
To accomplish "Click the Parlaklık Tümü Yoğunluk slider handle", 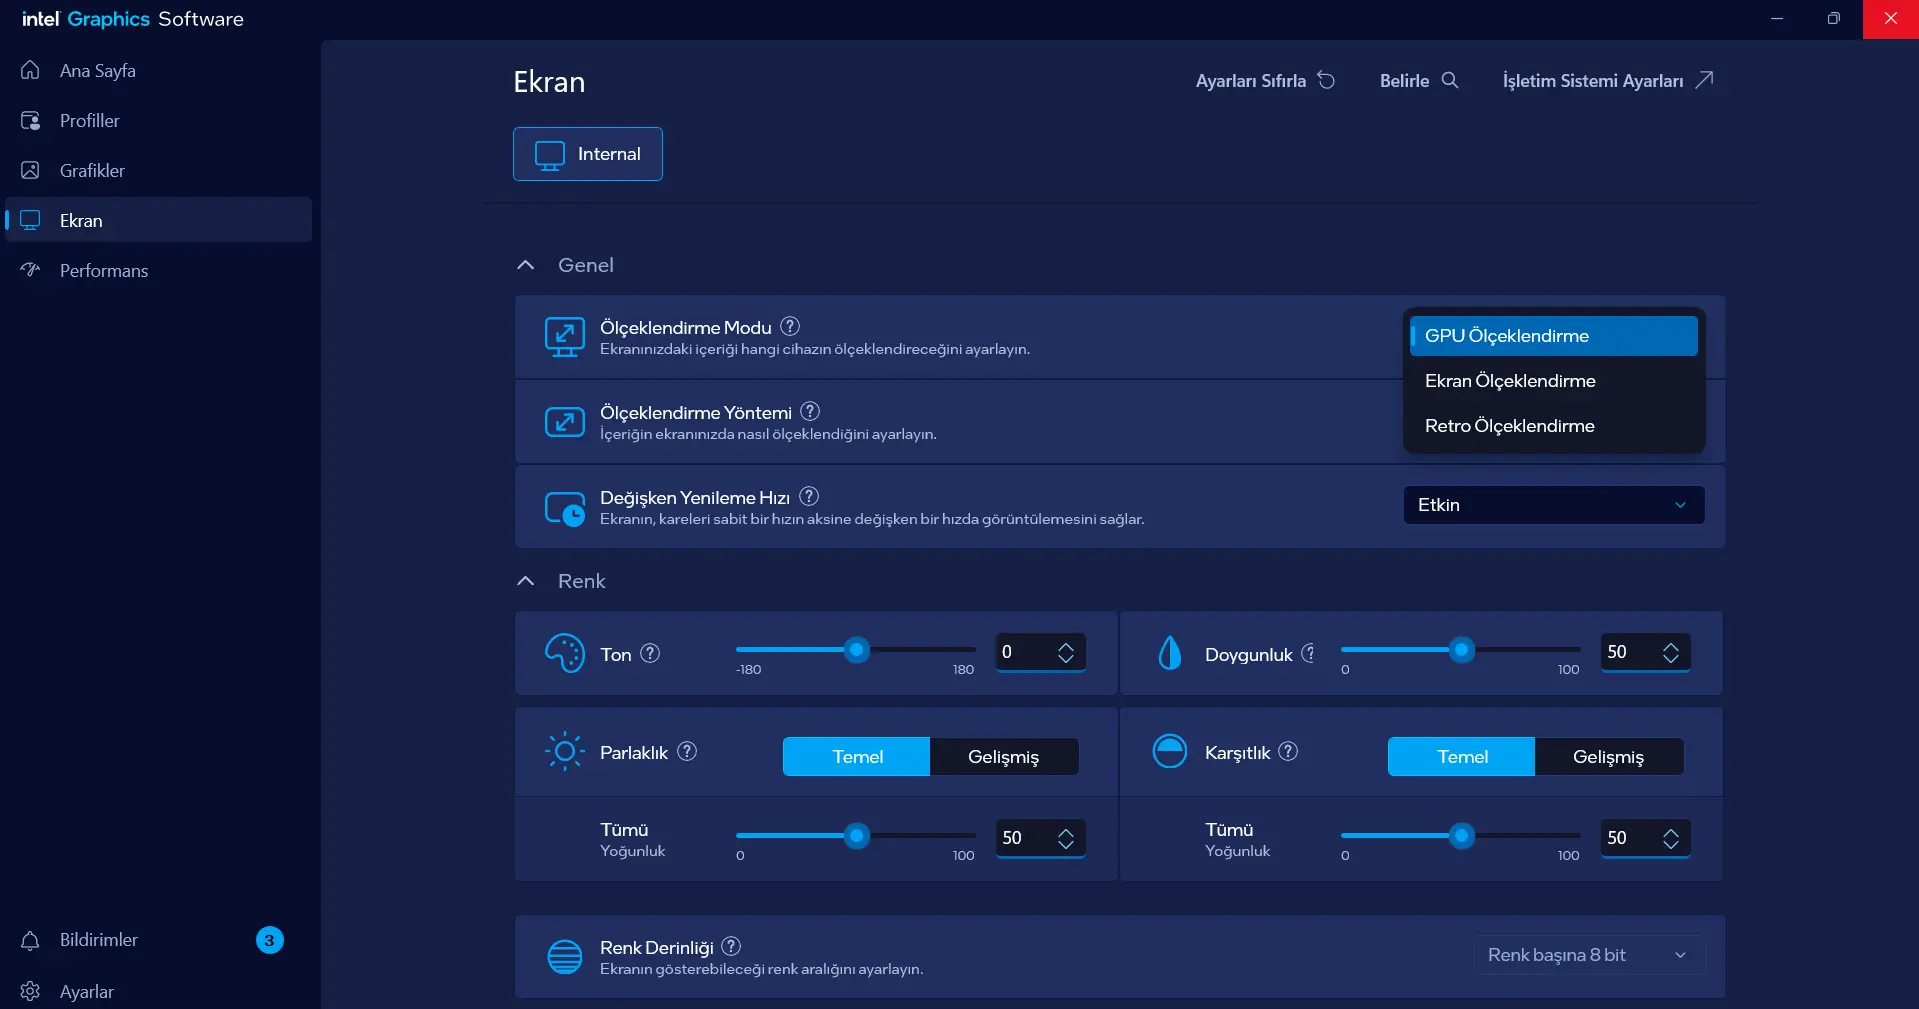I will [856, 836].
